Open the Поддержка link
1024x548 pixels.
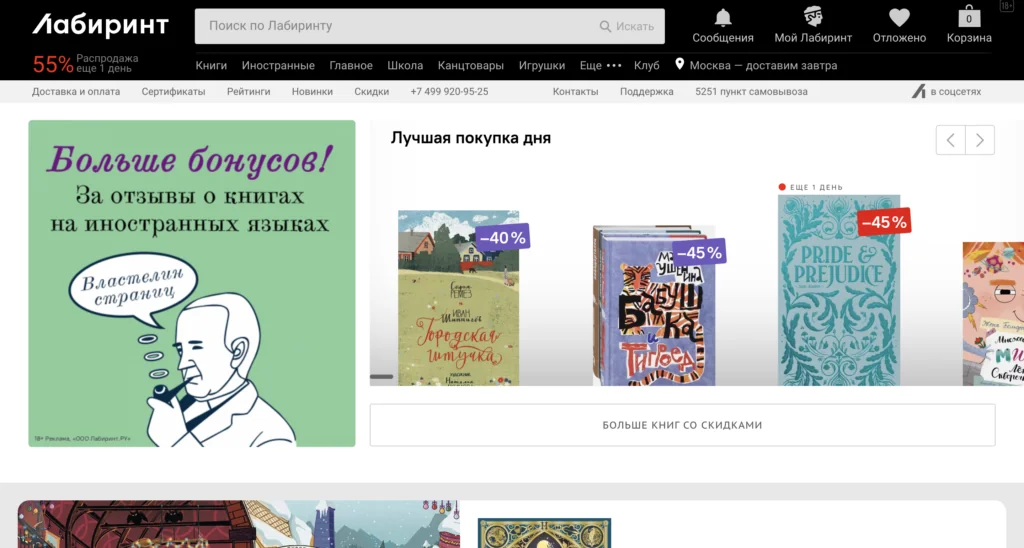(647, 91)
